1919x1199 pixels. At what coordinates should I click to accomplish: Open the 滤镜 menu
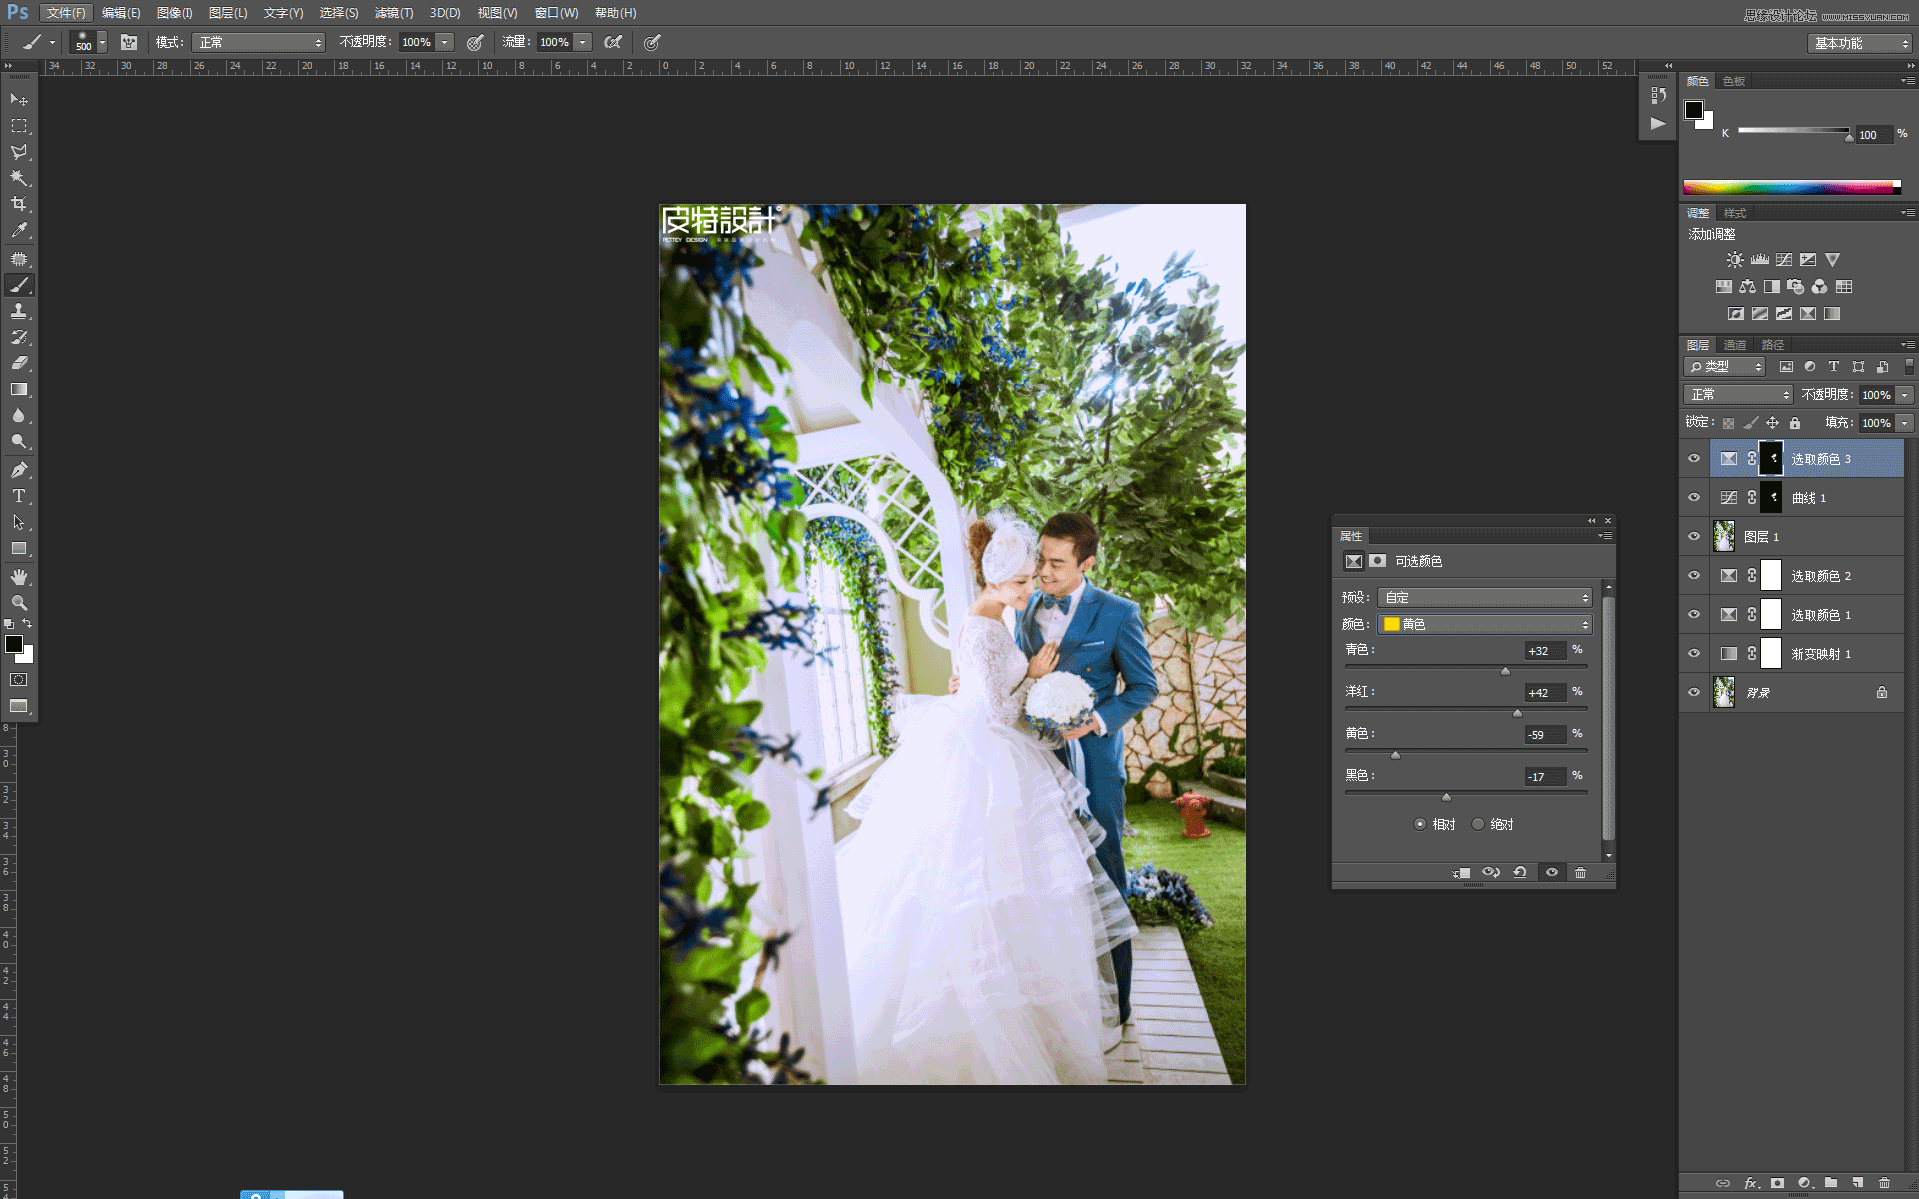tap(393, 13)
